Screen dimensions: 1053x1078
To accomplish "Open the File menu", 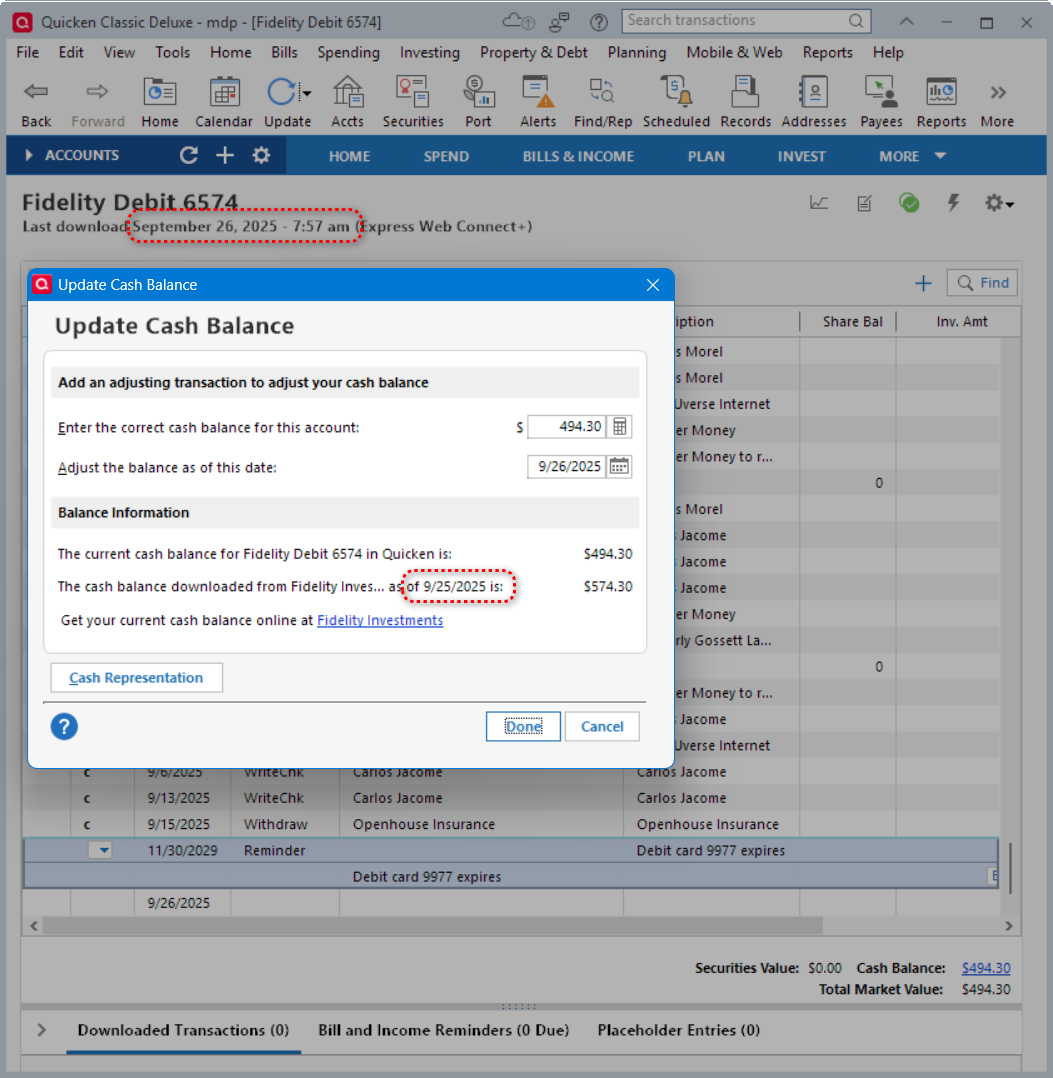I will point(27,52).
